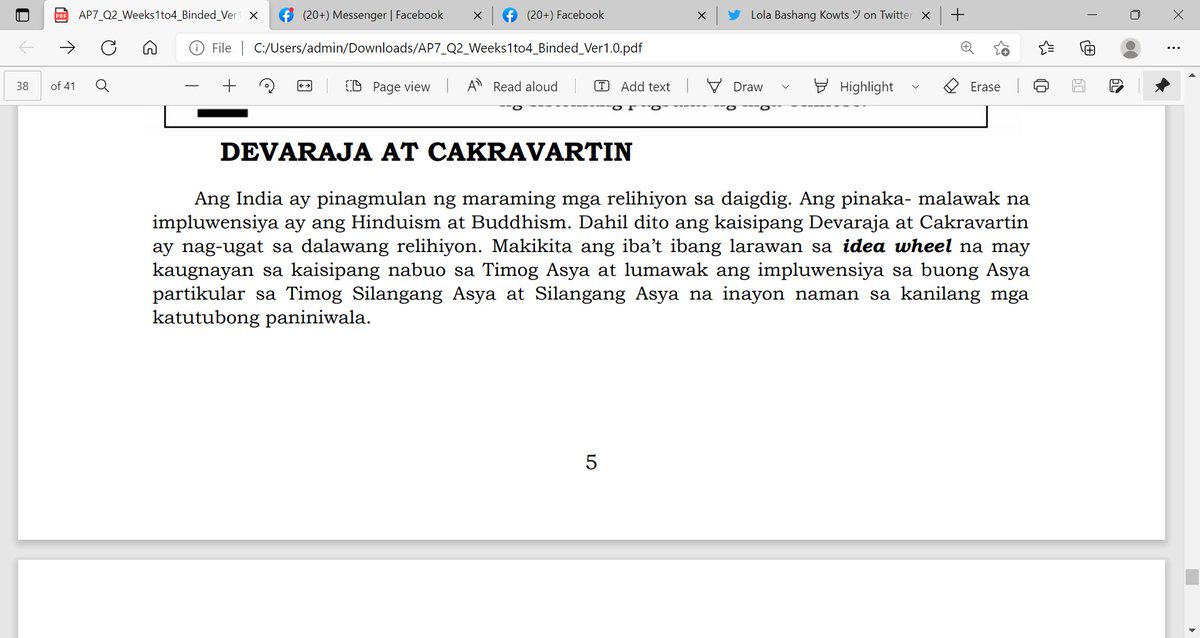The image size is (1200, 638).
Task: Expand the Highlight color dropdown arrow
Action: [915, 87]
